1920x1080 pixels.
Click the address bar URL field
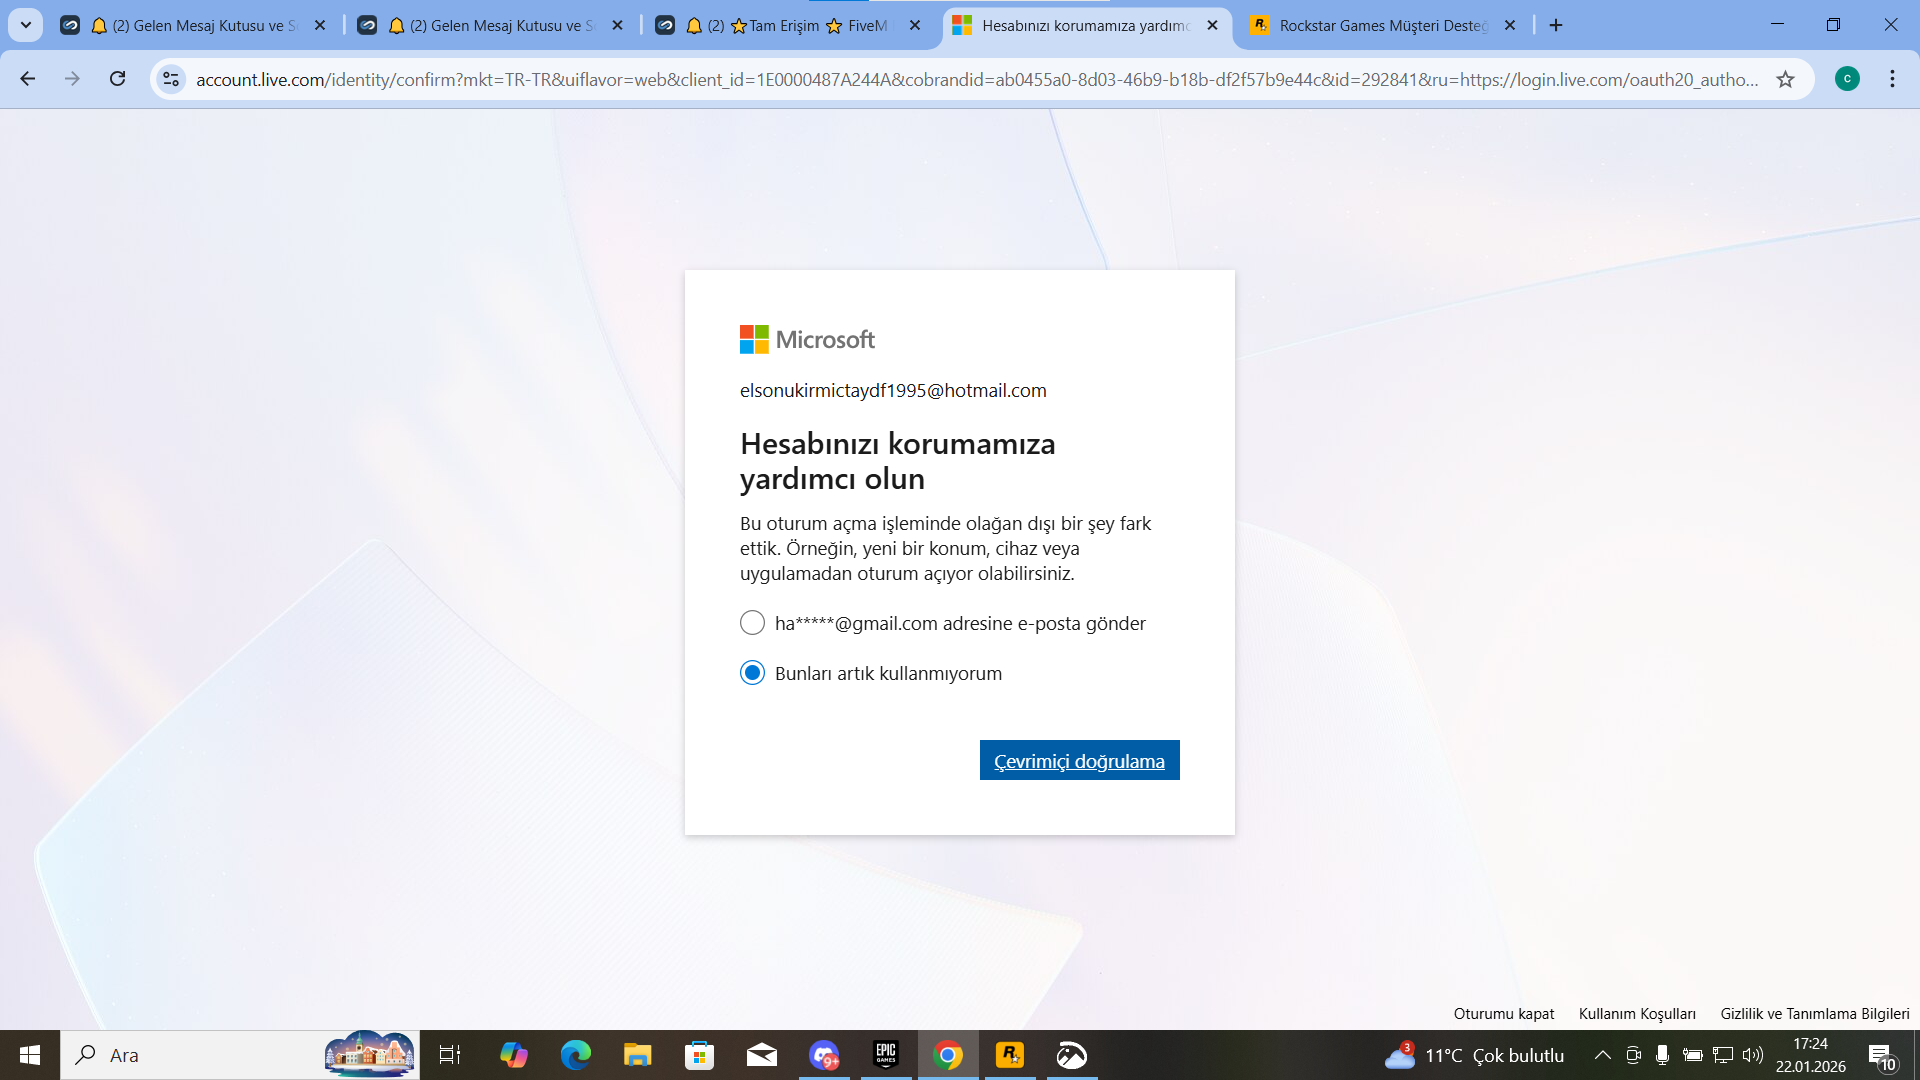pyautogui.click(x=977, y=79)
